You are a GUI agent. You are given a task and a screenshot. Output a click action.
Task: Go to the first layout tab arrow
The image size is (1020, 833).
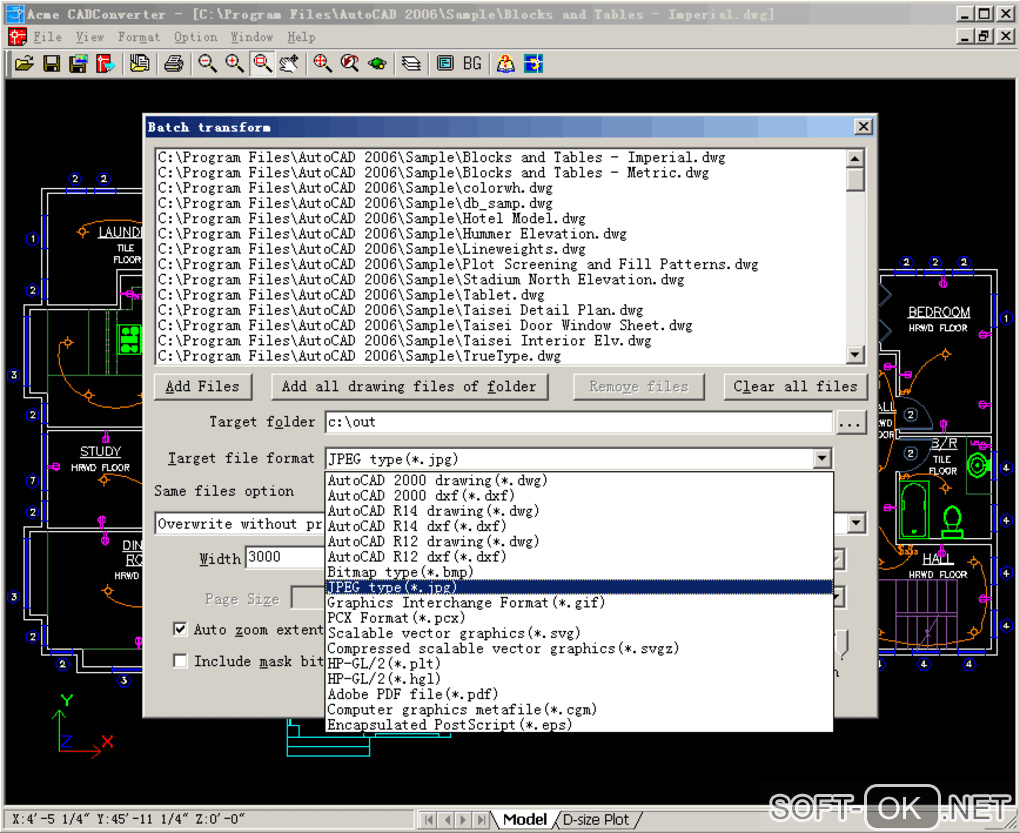point(427,820)
